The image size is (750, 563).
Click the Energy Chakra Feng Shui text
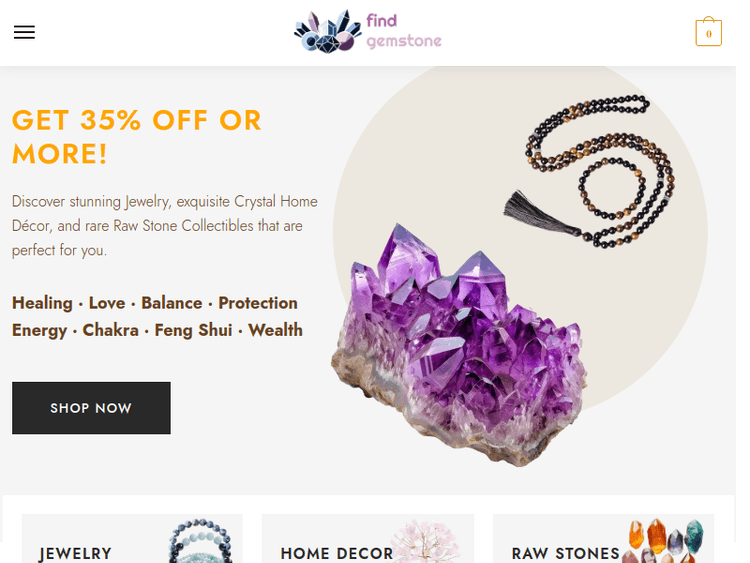[157, 330]
